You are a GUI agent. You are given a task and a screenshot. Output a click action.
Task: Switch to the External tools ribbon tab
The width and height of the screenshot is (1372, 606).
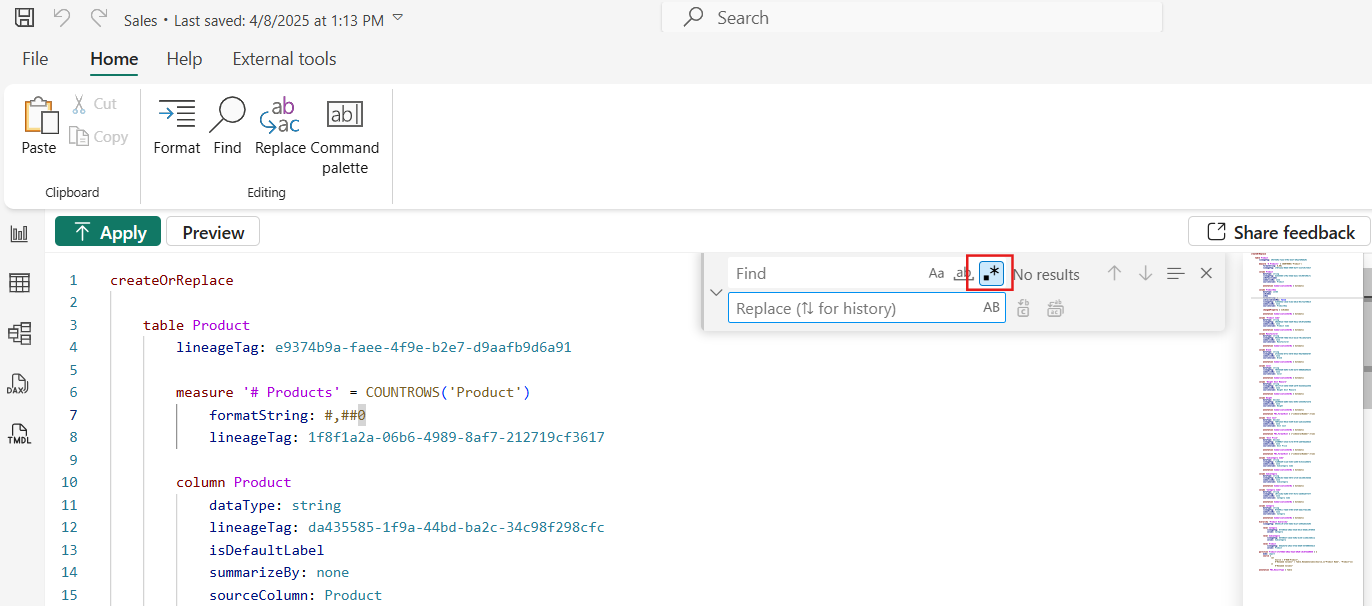pyautogui.click(x=284, y=58)
